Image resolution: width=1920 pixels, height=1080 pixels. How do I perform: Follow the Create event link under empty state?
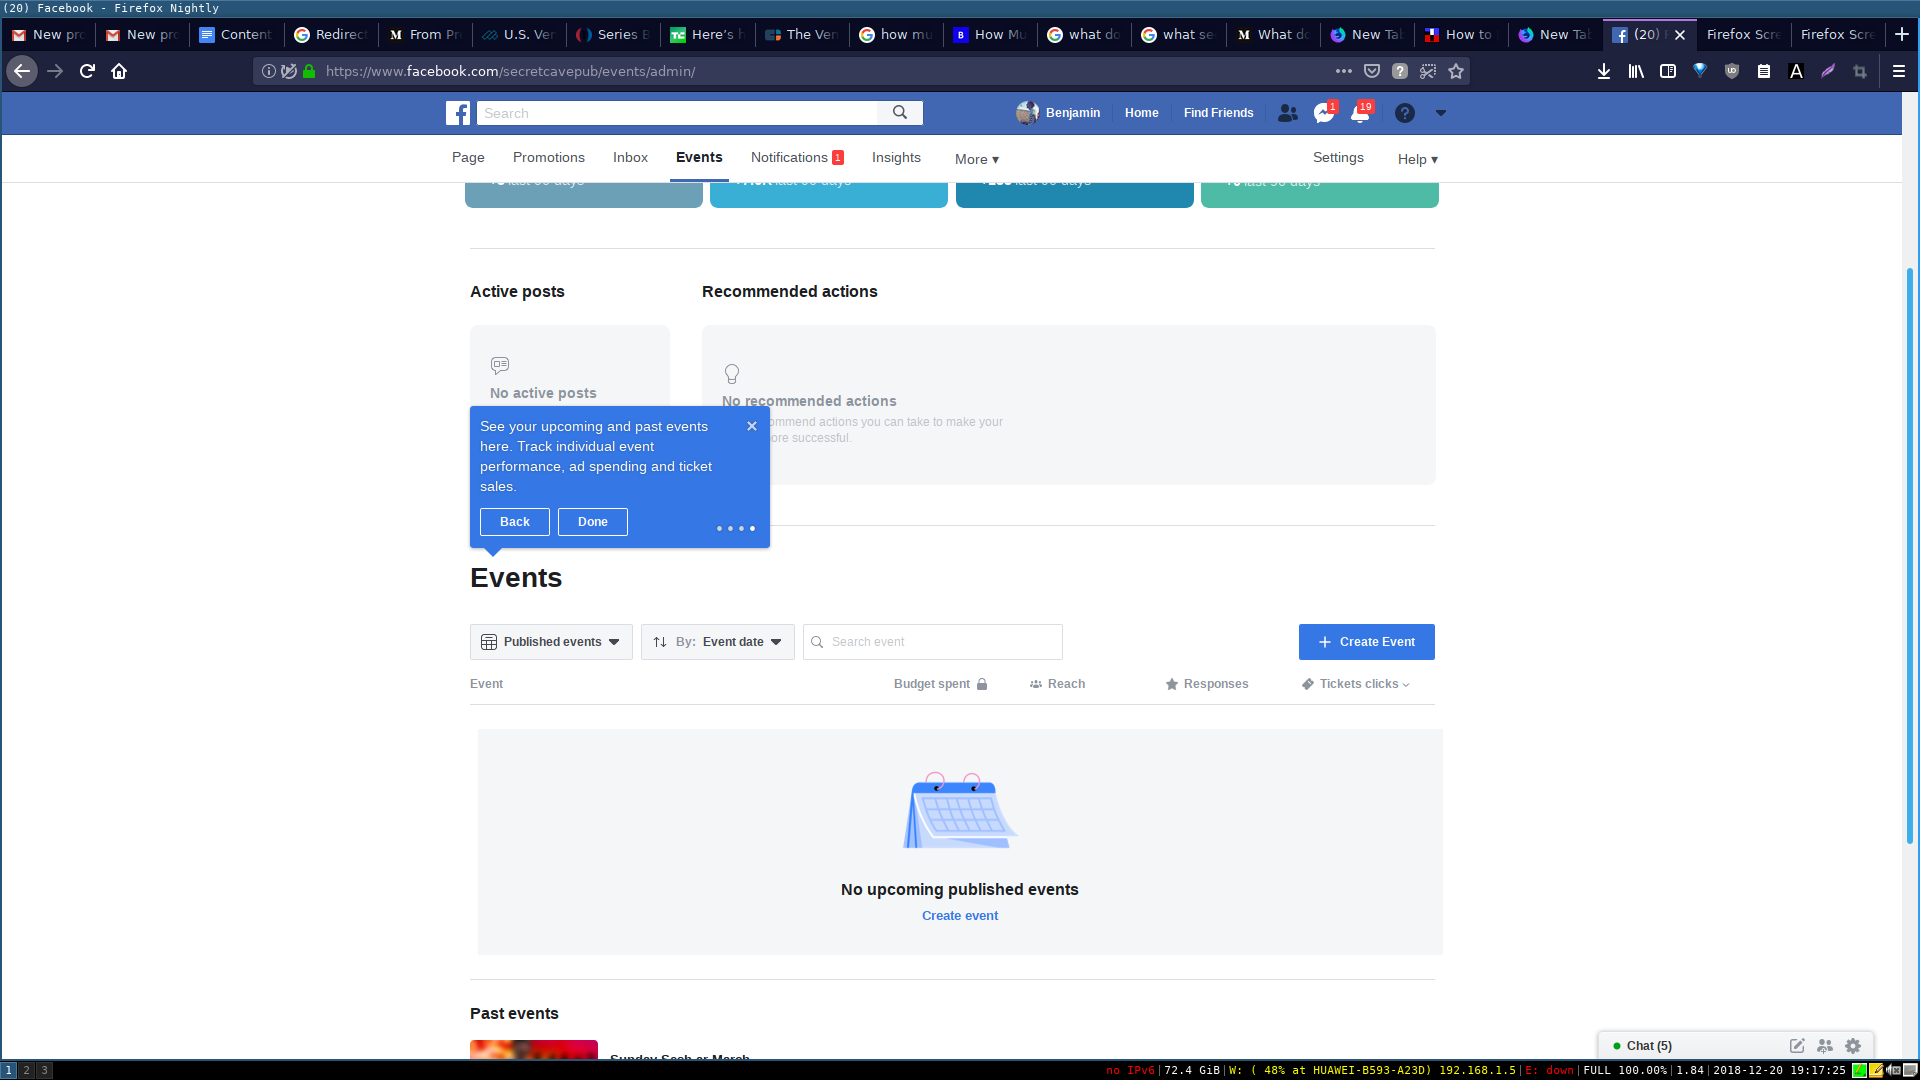click(960, 916)
